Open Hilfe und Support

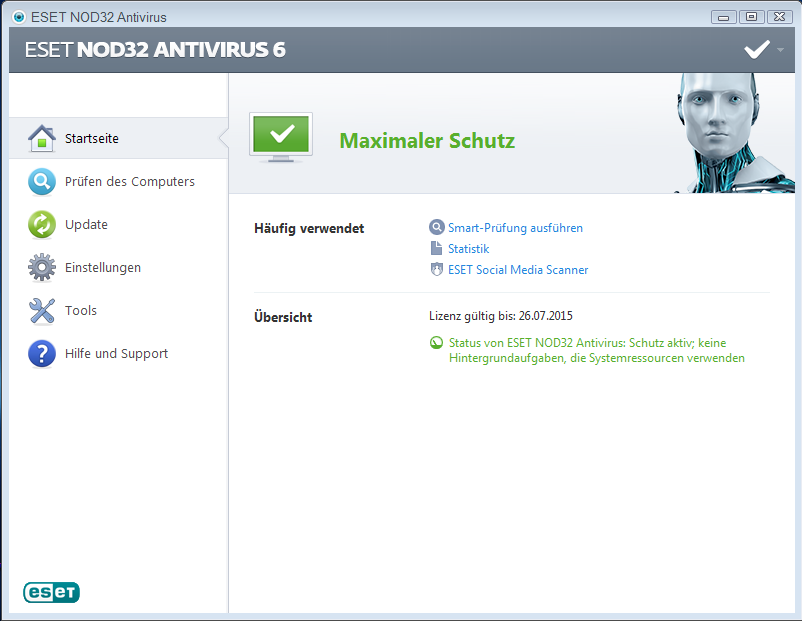click(119, 353)
